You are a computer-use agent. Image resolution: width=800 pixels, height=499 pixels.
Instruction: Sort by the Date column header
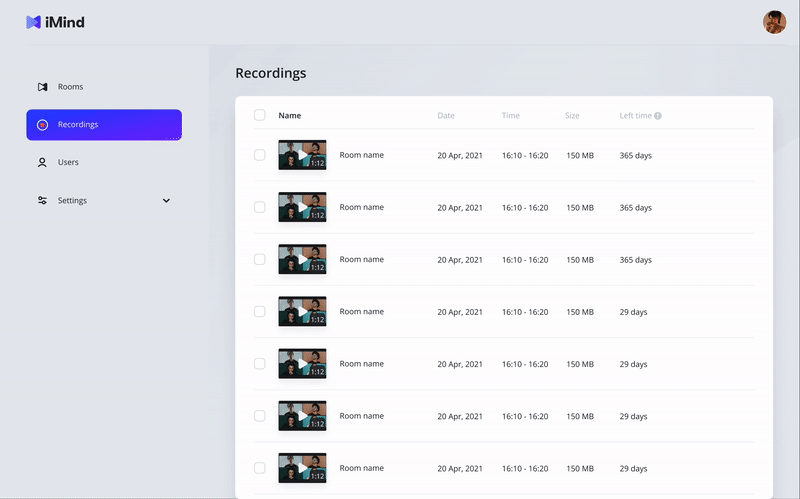[x=445, y=116]
